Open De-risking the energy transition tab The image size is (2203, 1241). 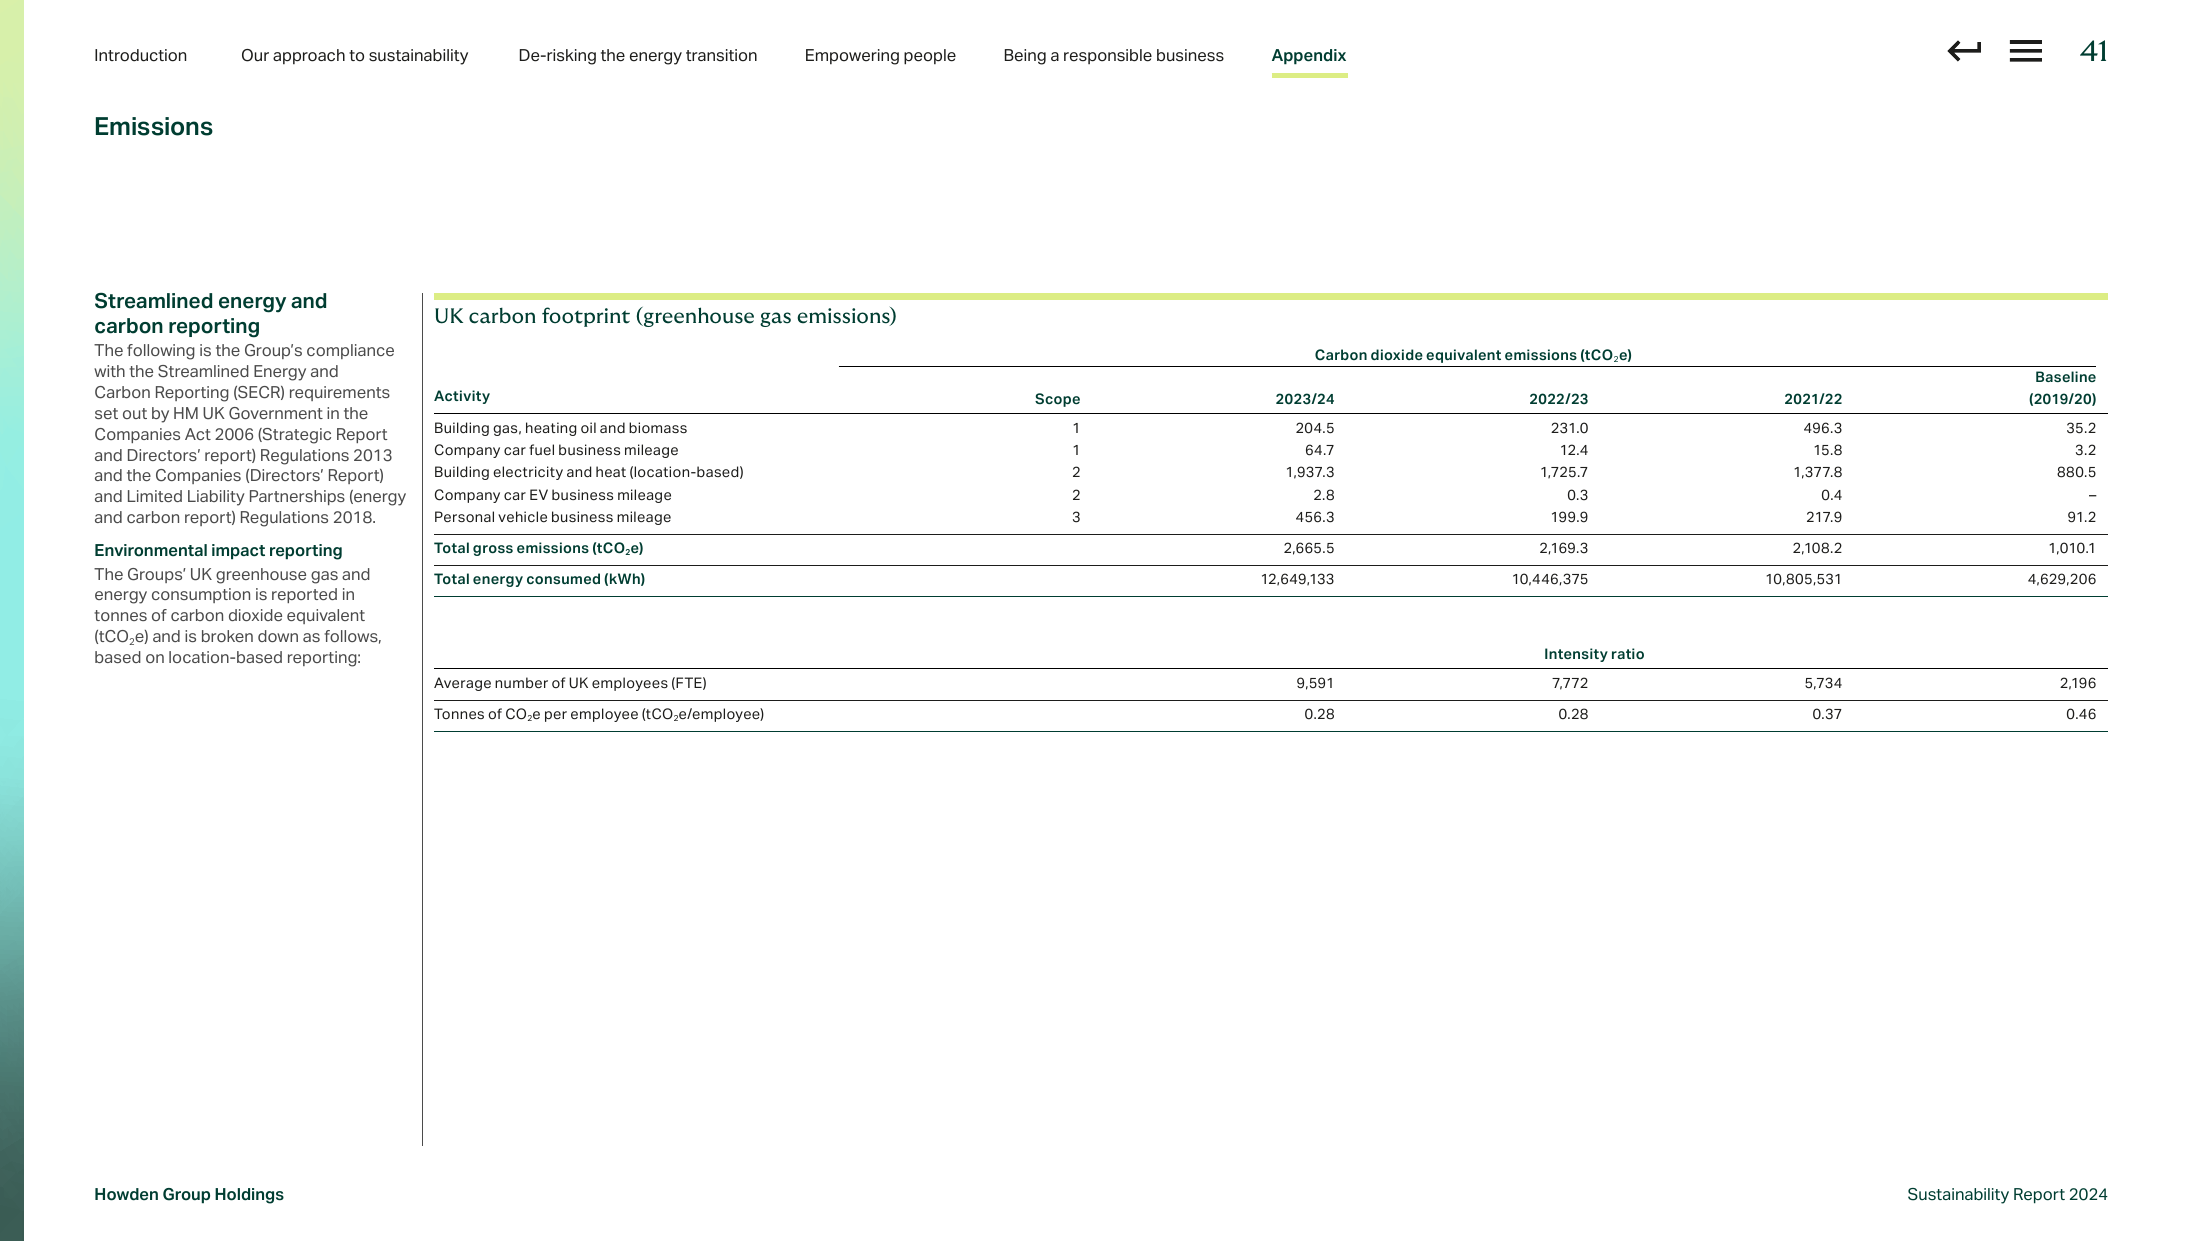[637, 56]
